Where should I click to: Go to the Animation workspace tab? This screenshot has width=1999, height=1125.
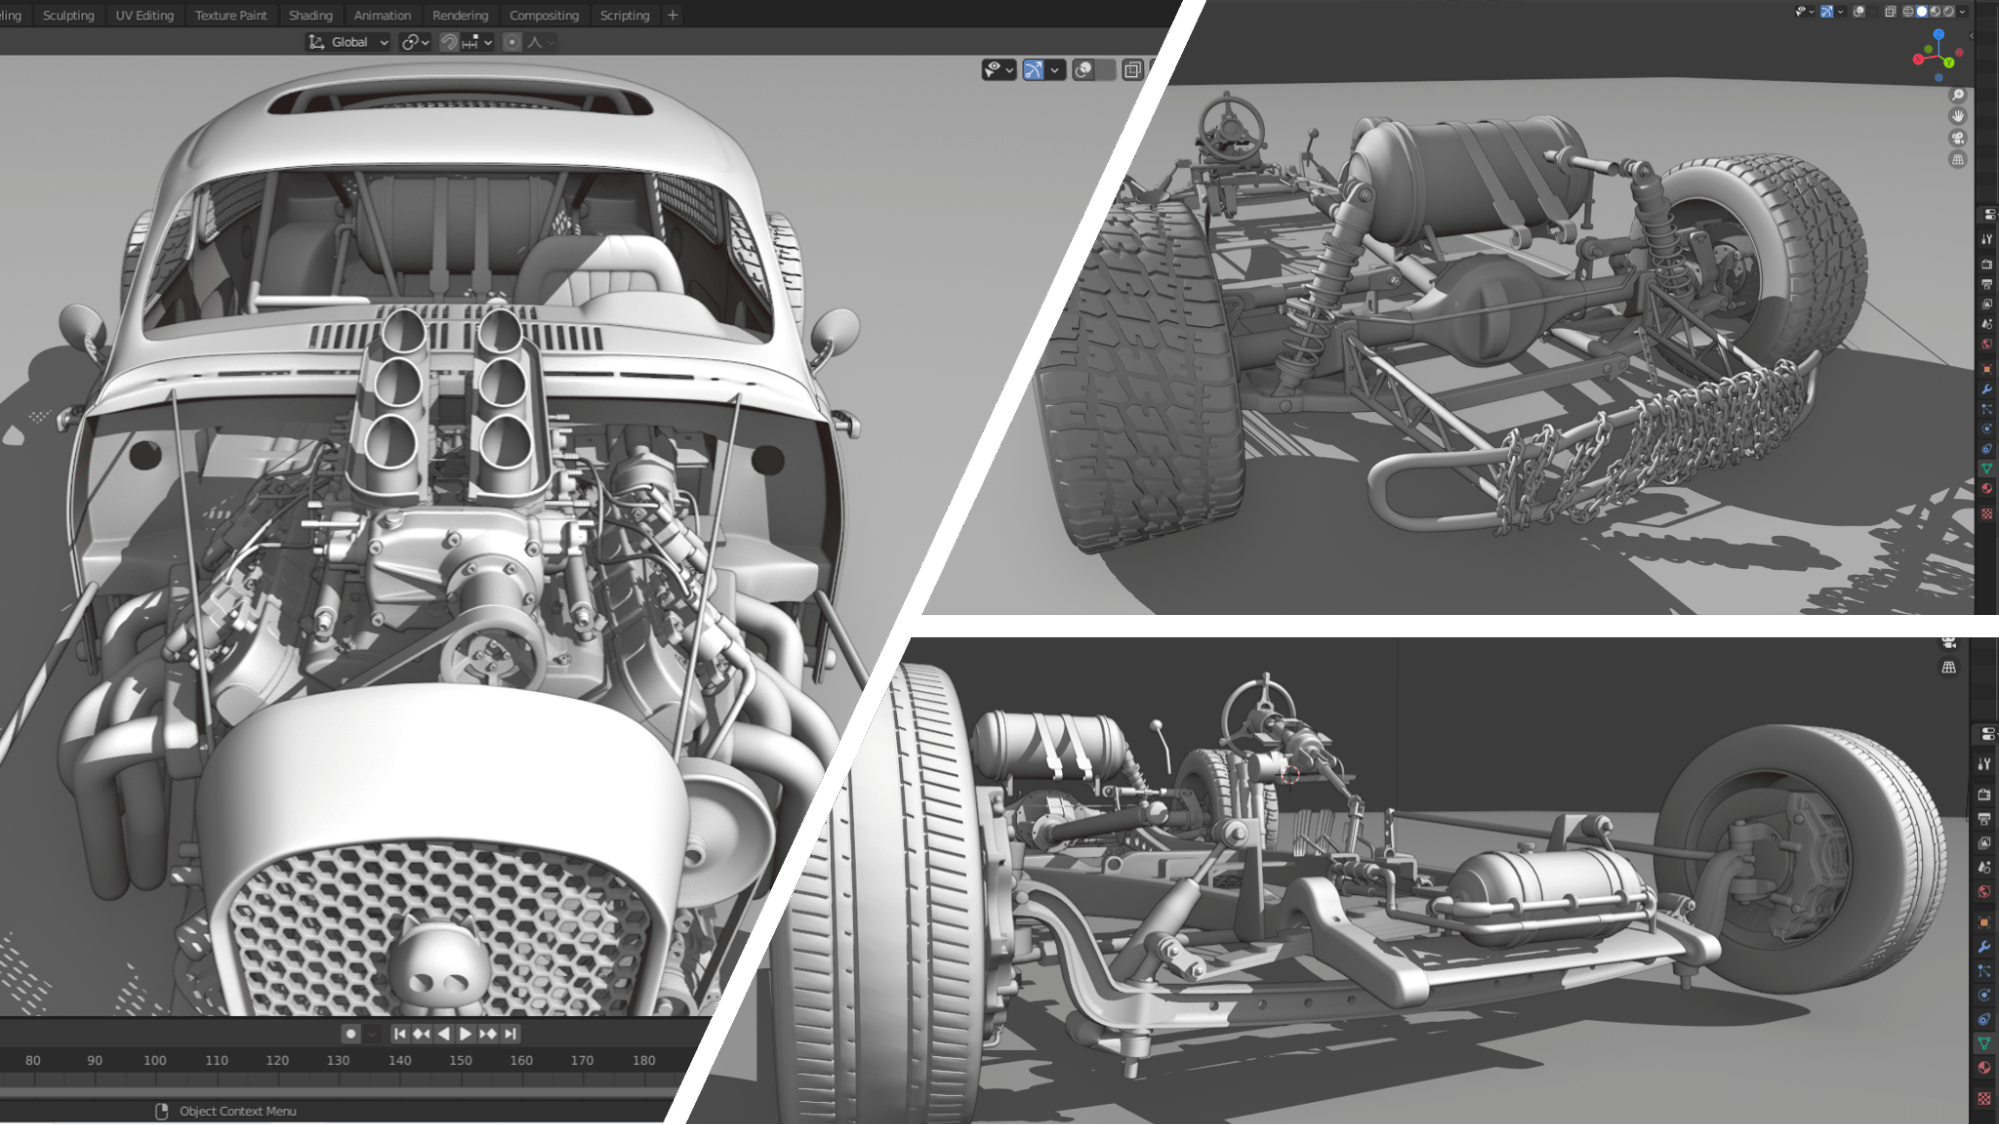click(382, 15)
